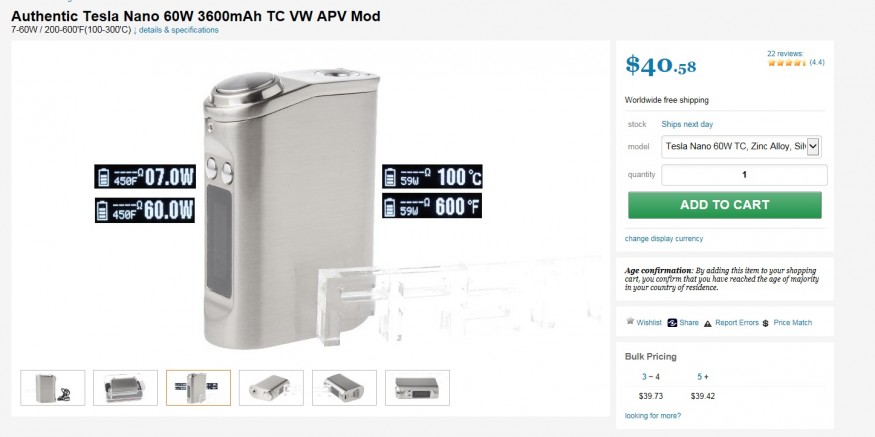Image resolution: width=875 pixels, height=437 pixels.
Task: Select second thumbnail showing packaged box
Action: (x=126, y=388)
